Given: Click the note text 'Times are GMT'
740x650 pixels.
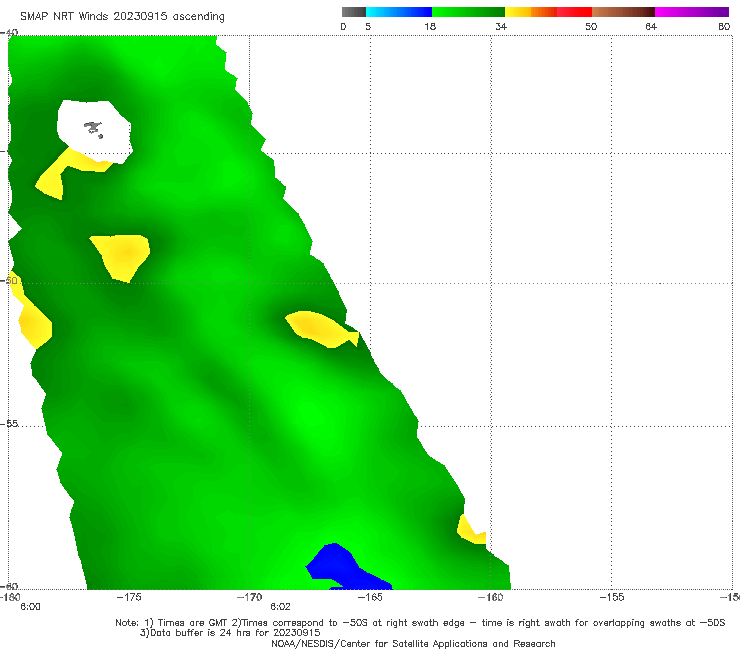Looking at the screenshot, I should pyautogui.click(x=192, y=623).
